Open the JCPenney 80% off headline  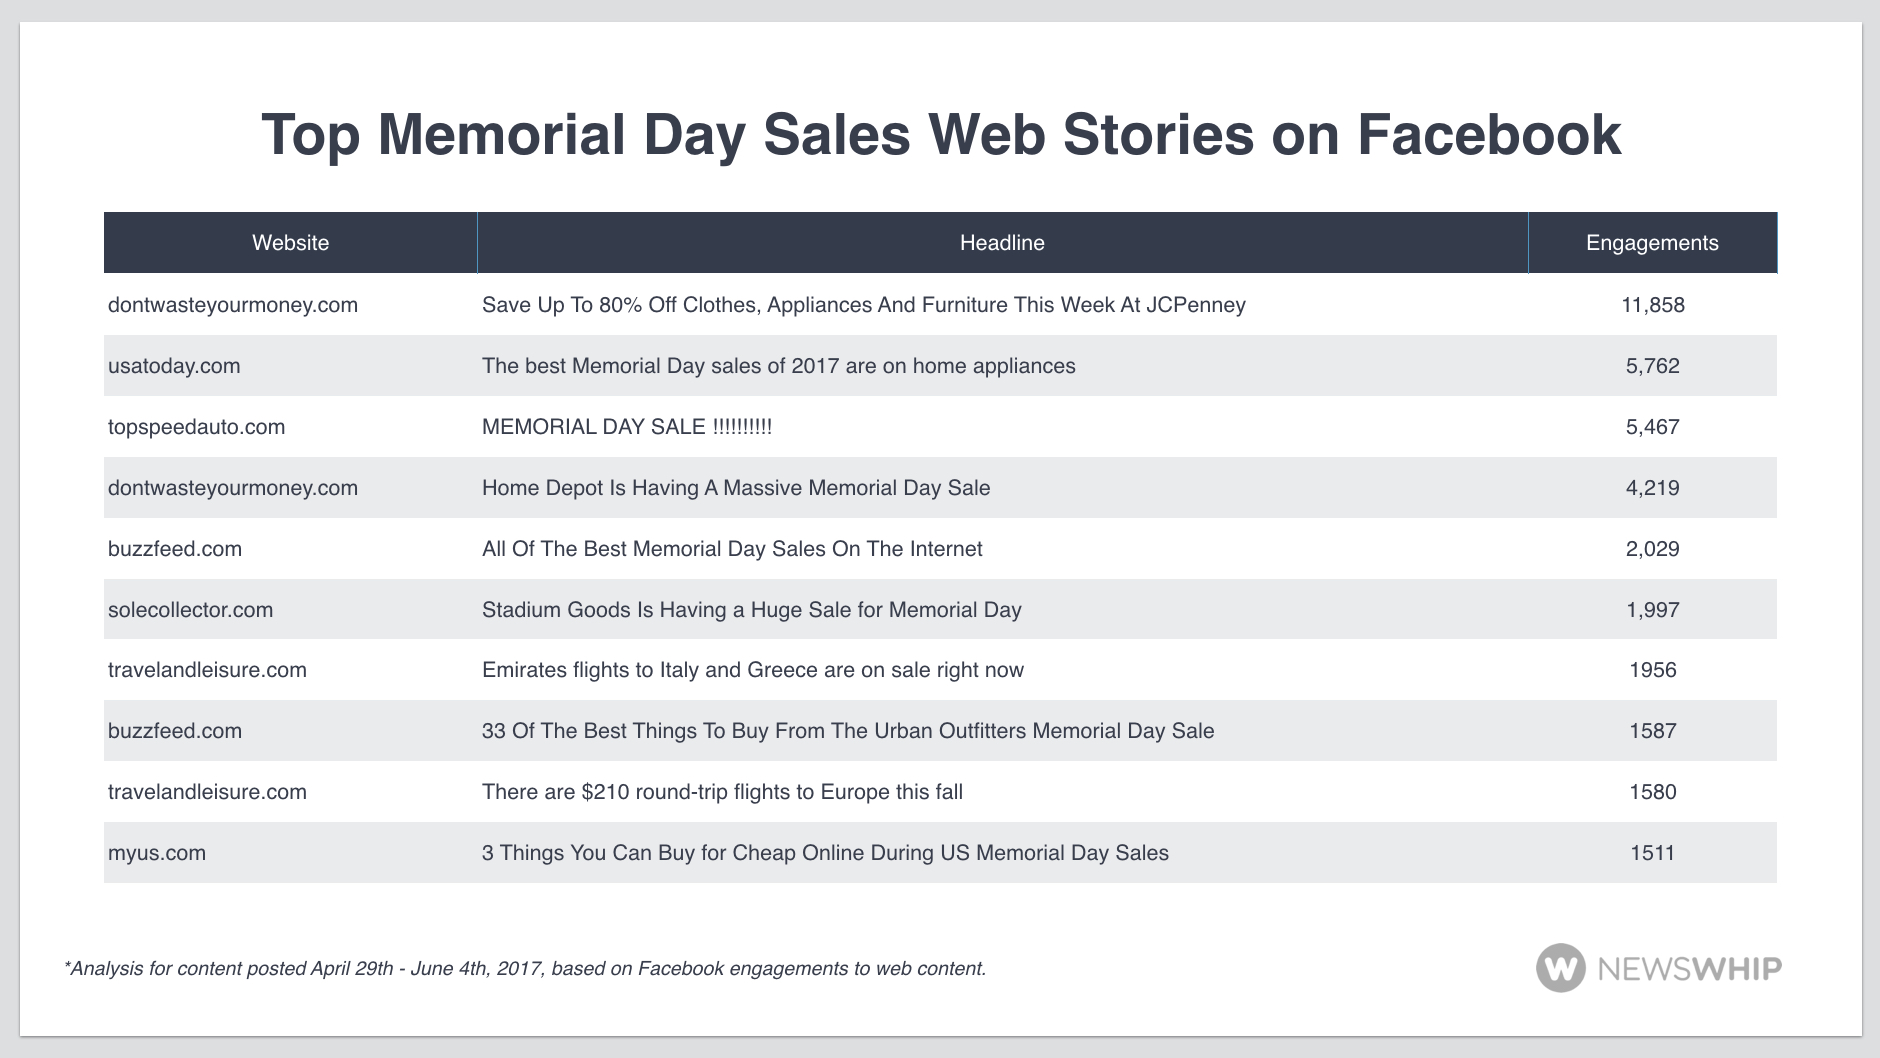[863, 305]
